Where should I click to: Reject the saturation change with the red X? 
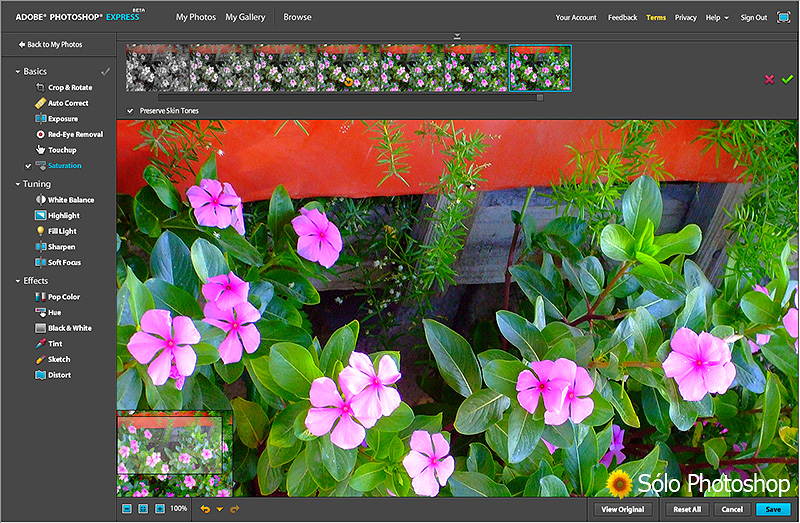click(769, 79)
